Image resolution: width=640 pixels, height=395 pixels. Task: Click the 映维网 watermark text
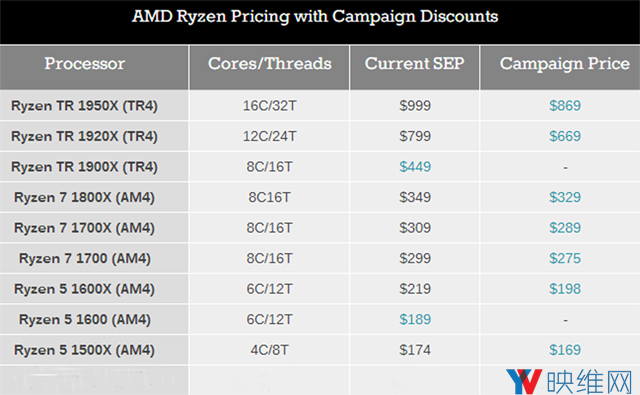coord(589,382)
